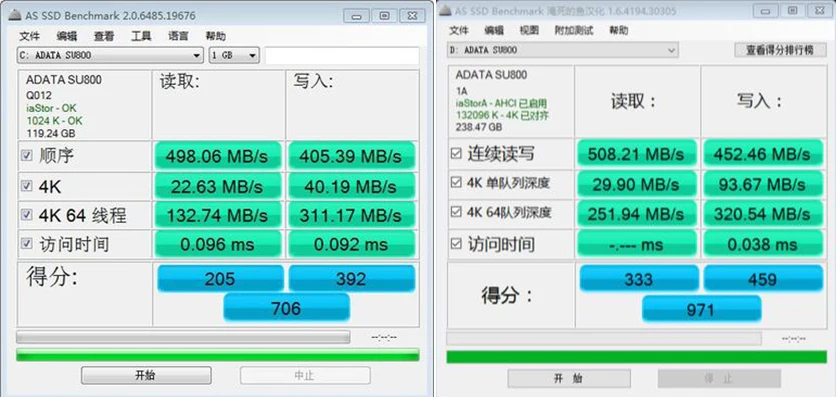This screenshot has width=836, height=397.
Task: Click the 132096 K - 4K 已对齐 text
Action: pos(501,115)
